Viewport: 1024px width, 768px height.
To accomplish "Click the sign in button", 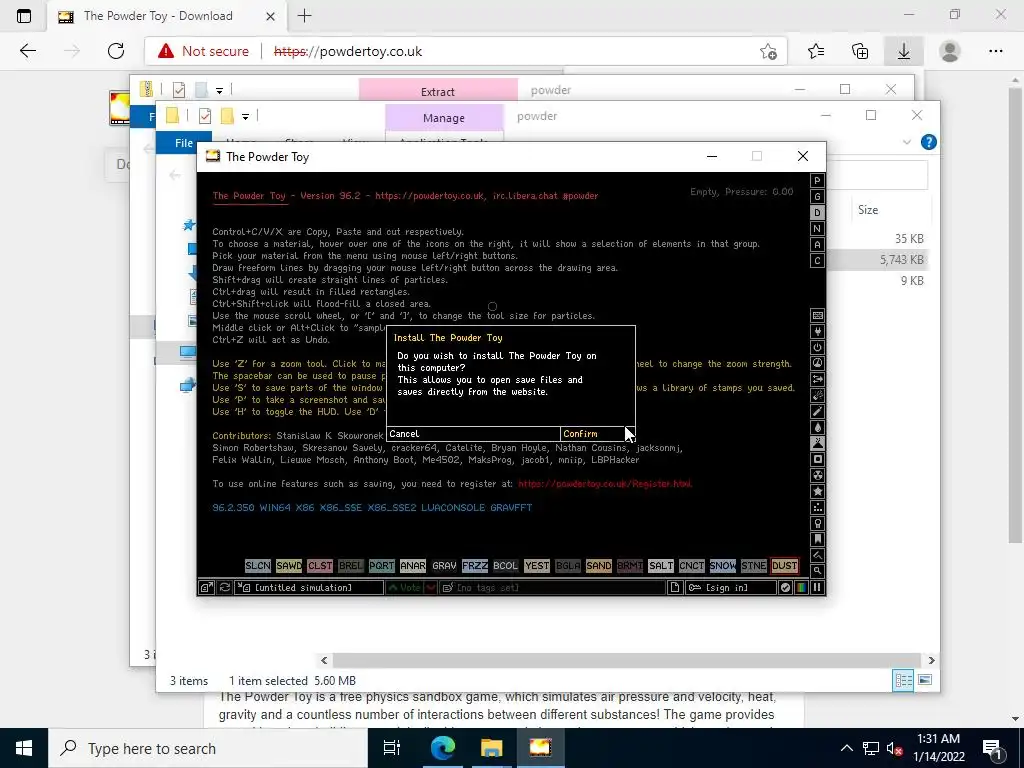I will click(x=731, y=587).
